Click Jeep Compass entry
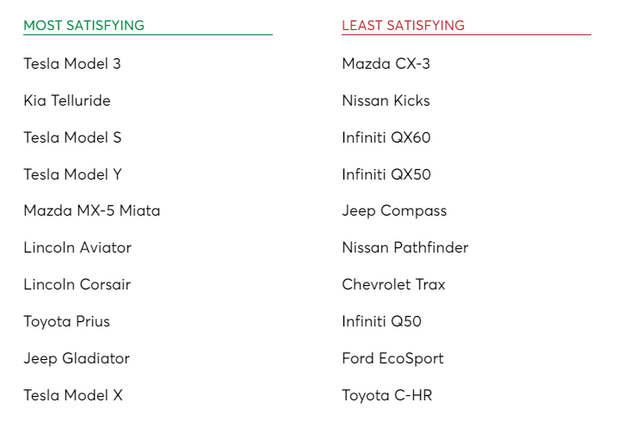The width and height of the screenshot is (630, 427). (x=395, y=211)
